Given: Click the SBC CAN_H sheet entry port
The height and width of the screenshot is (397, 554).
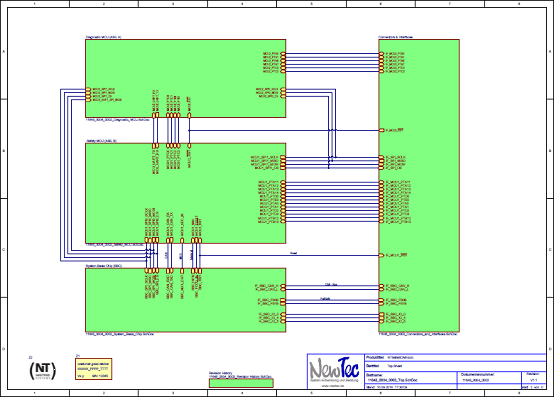Looking at the screenshot, I should click(283, 286).
